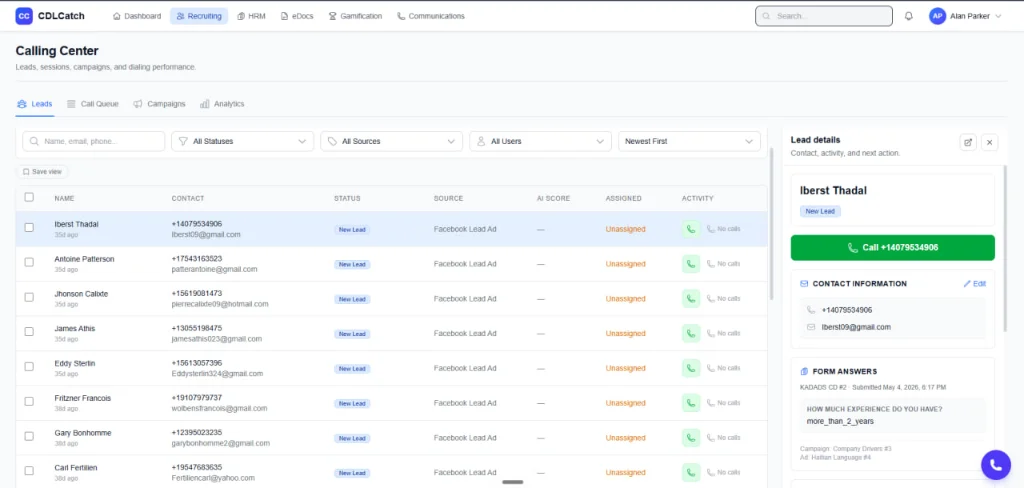Click green call icon for Fritzner Francois
The width and height of the screenshot is (1024, 488).
(691, 403)
